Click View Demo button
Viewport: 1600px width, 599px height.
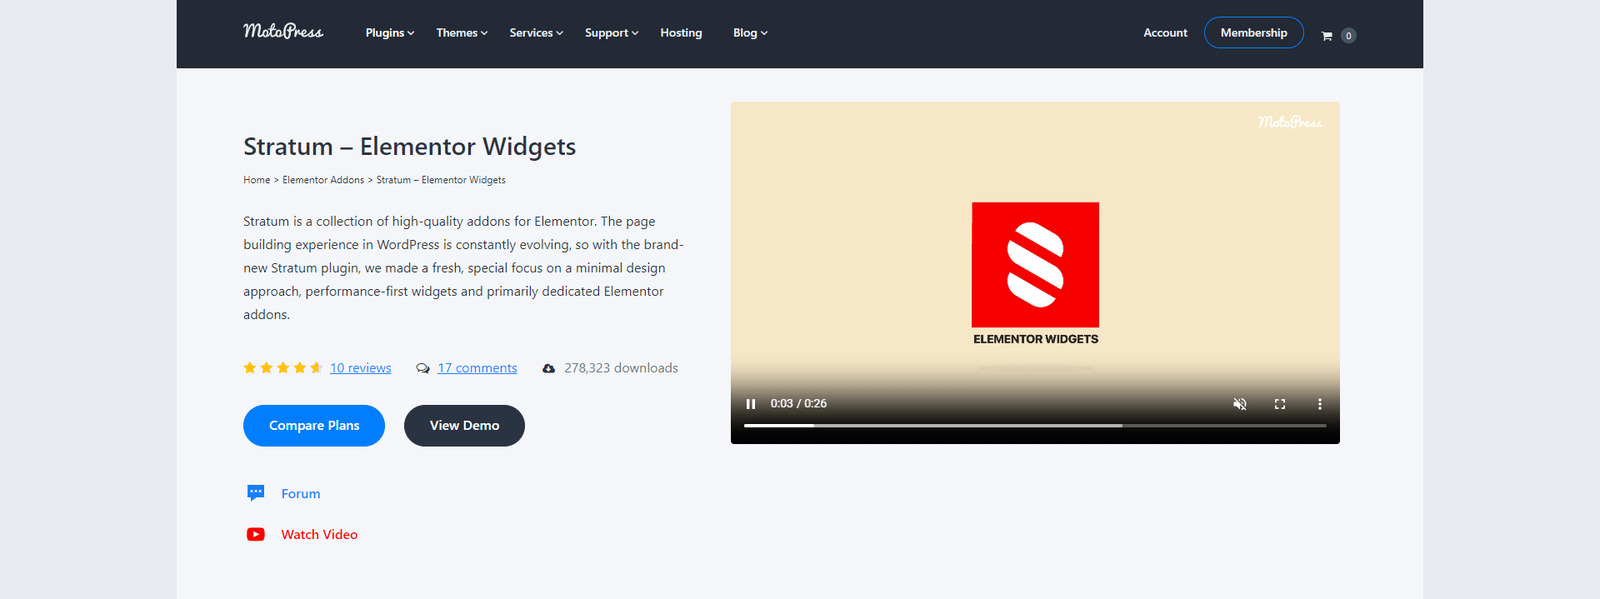[464, 426]
